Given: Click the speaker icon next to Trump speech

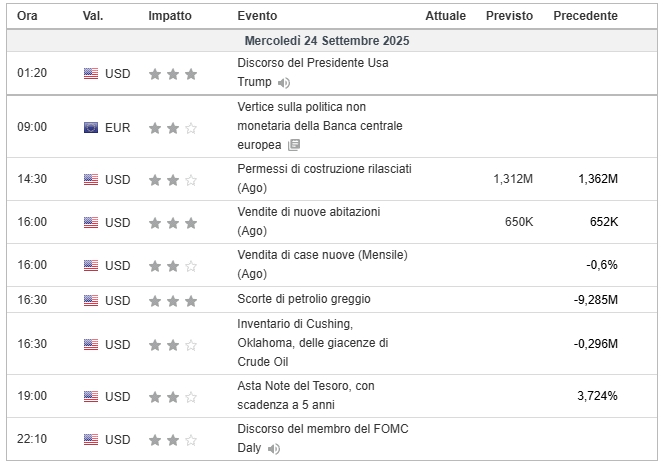Looking at the screenshot, I should pyautogui.click(x=284, y=83).
